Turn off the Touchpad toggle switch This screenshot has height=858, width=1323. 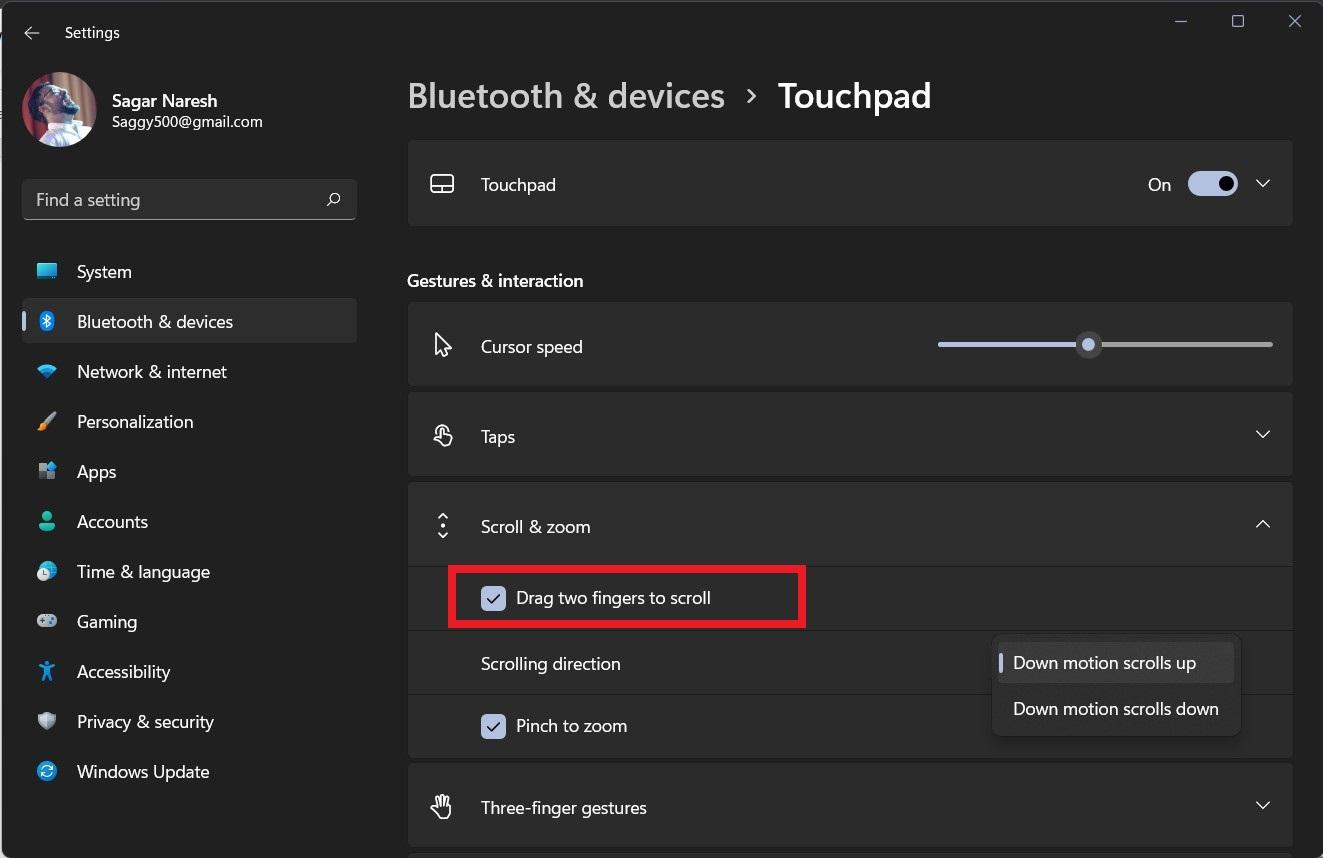[x=1212, y=184]
